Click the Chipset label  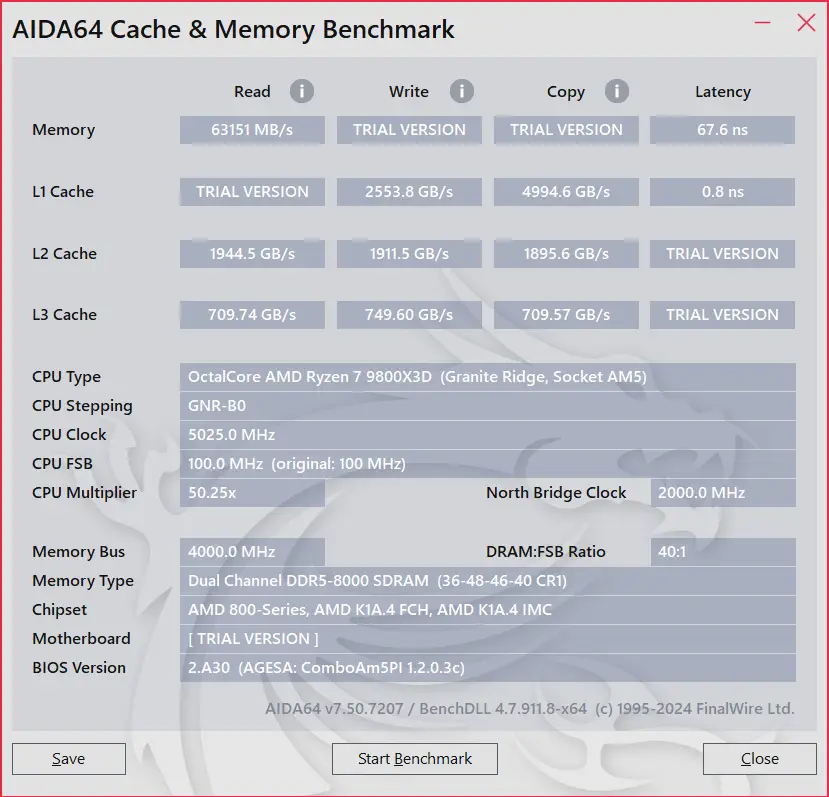[59, 610]
